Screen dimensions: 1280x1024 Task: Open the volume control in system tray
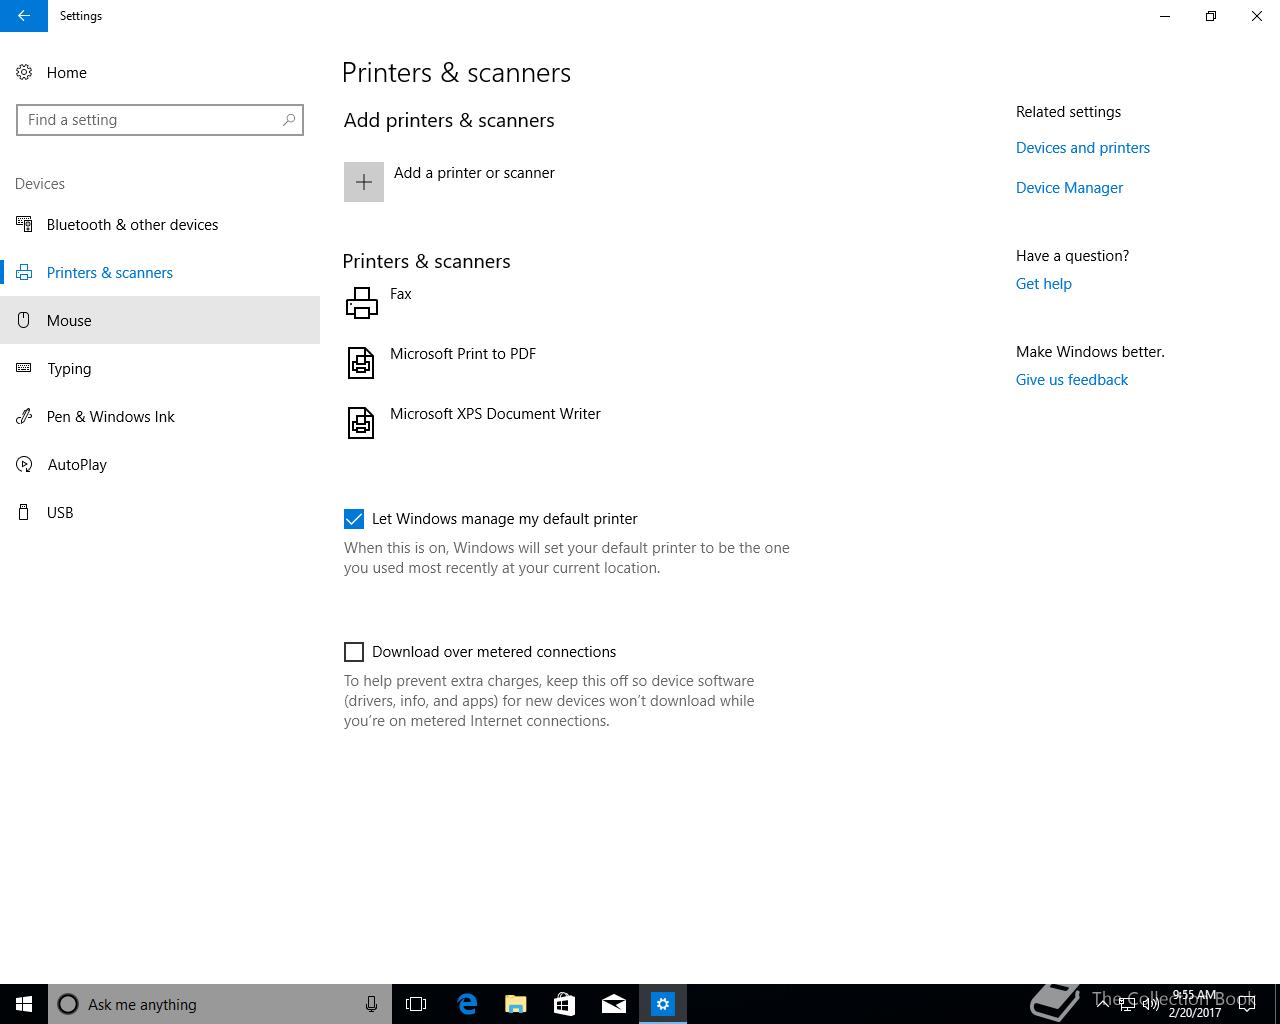pos(1151,1004)
